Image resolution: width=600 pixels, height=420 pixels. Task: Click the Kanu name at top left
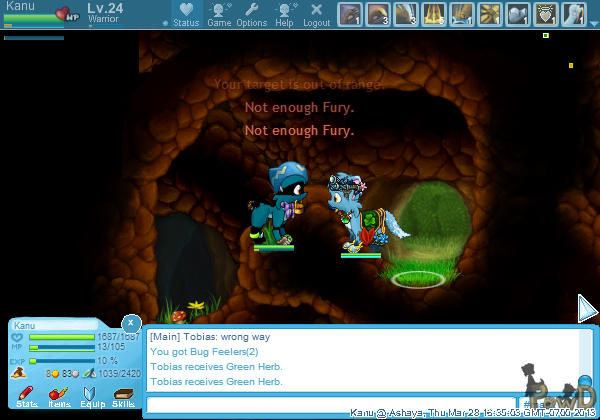[20, 6]
